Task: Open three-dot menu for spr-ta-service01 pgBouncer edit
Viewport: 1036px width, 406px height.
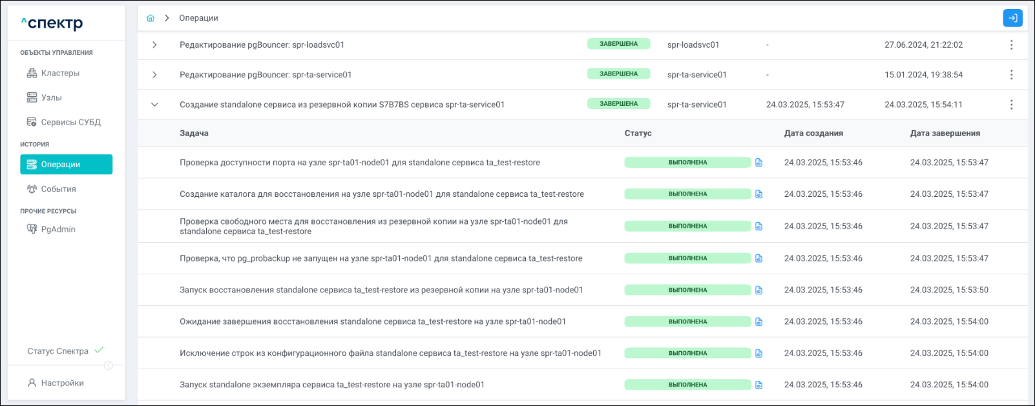Action: (1011, 75)
